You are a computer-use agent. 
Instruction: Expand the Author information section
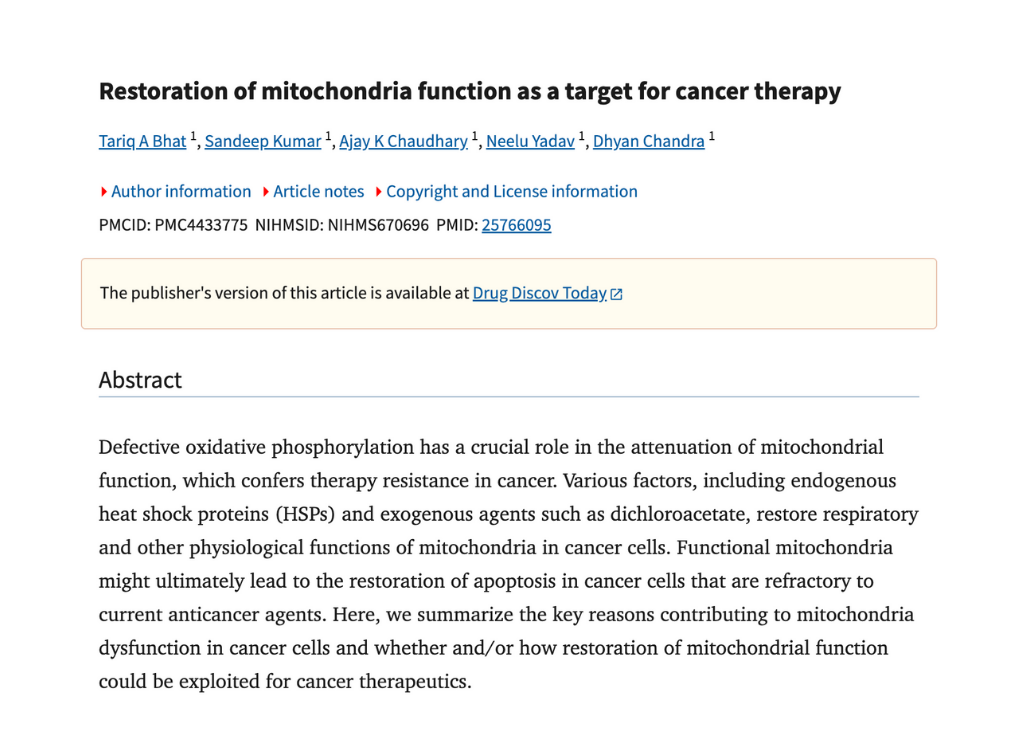click(x=181, y=191)
